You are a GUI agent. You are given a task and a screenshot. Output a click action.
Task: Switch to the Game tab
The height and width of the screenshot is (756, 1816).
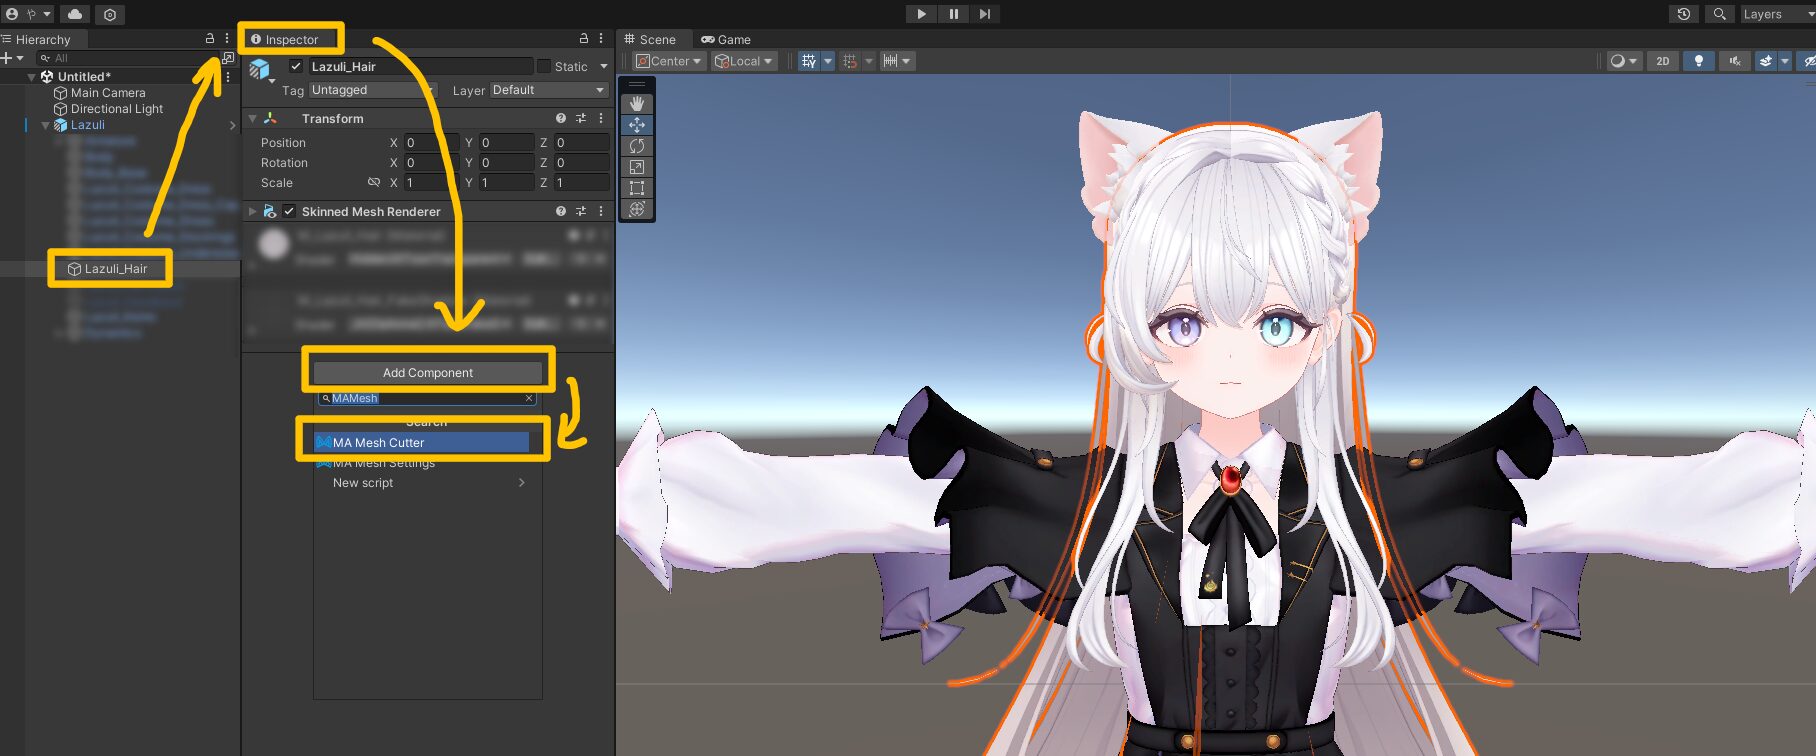tap(726, 40)
